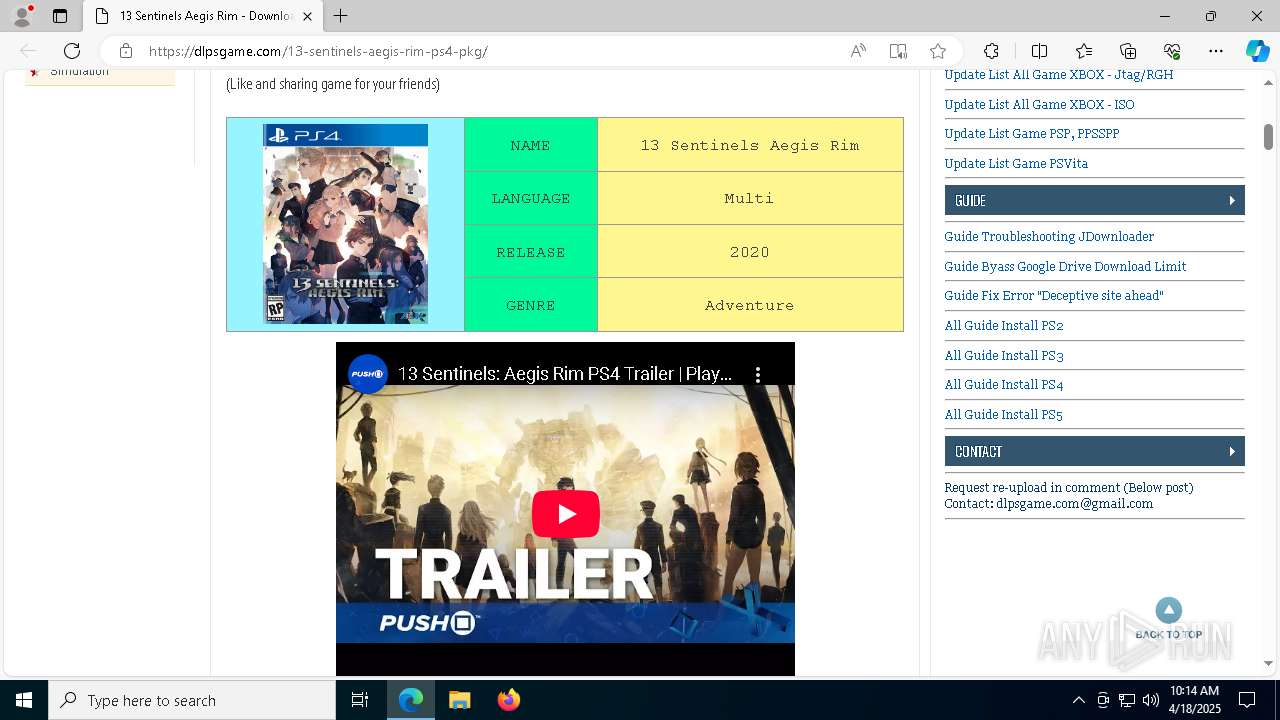
Task: Select the 13 Sentinels Aegis Rim tab
Action: 203,16
